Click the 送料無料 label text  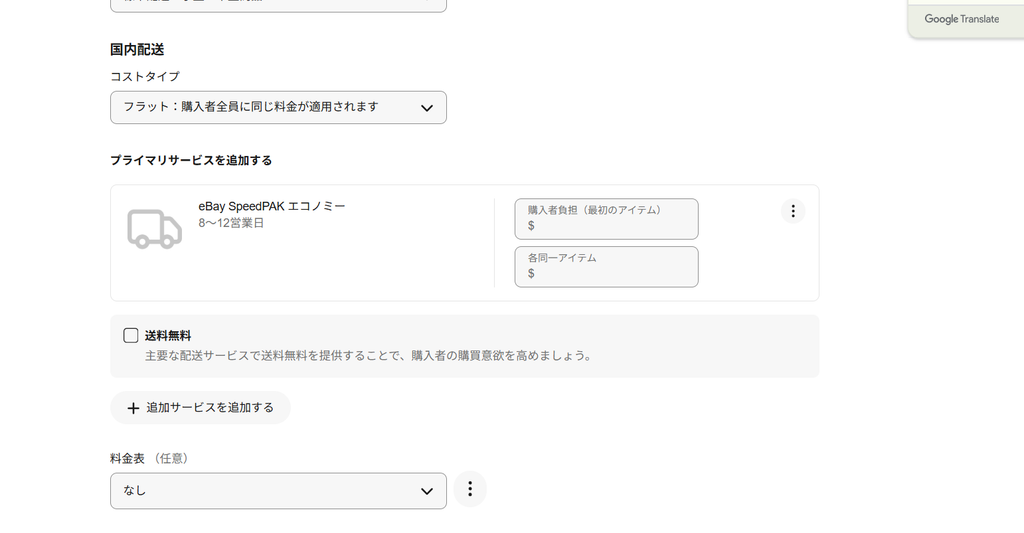(x=168, y=336)
